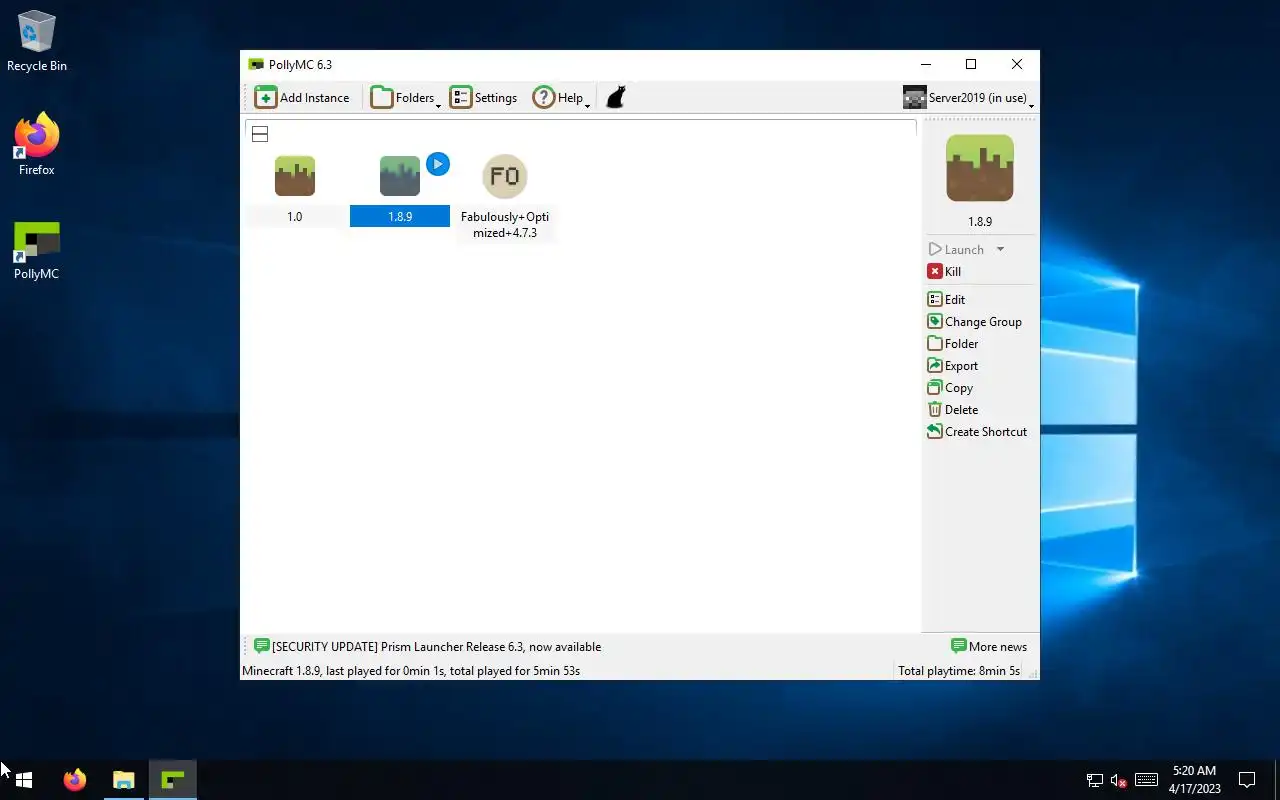Delete the selected instance

pyautogui.click(x=953, y=409)
